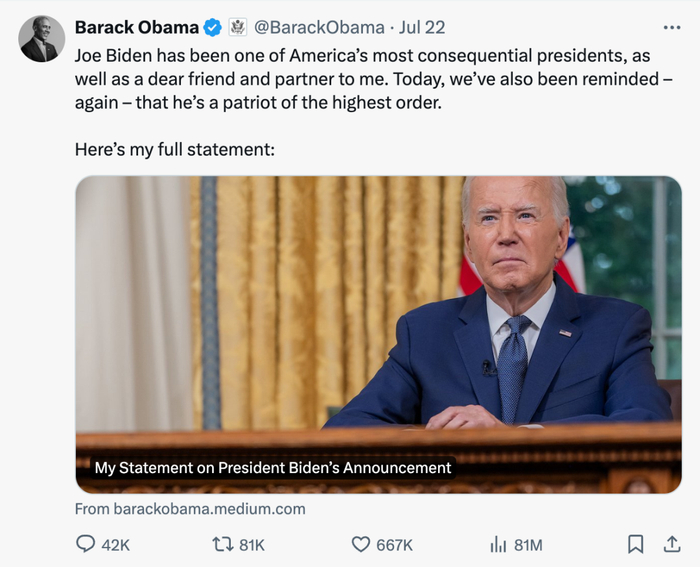Click the Barack Obama display name

136,27
